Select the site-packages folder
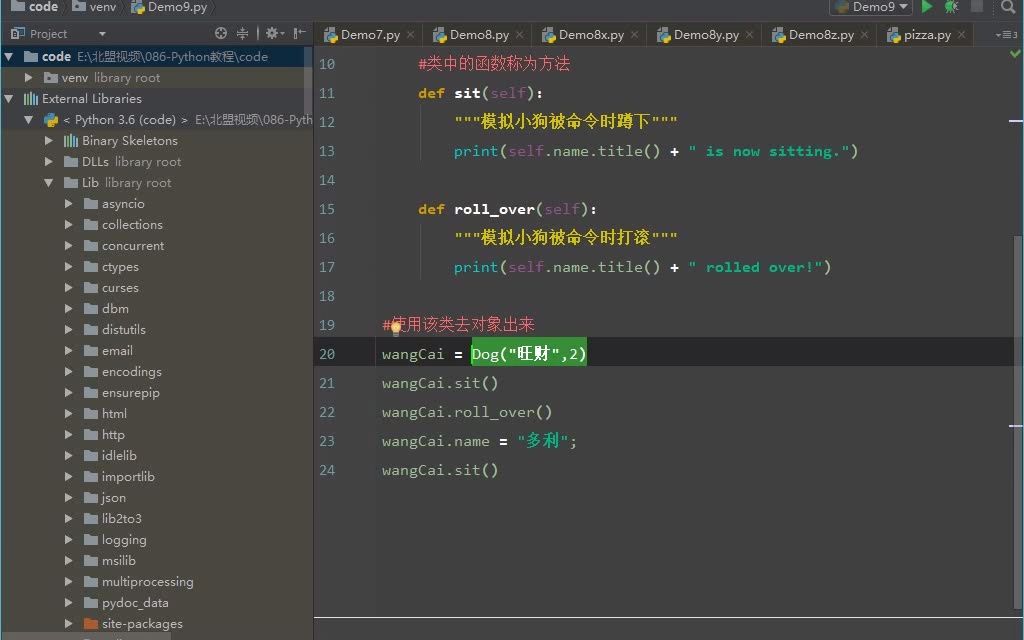This screenshot has width=1024, height=640. click(141, 624)
